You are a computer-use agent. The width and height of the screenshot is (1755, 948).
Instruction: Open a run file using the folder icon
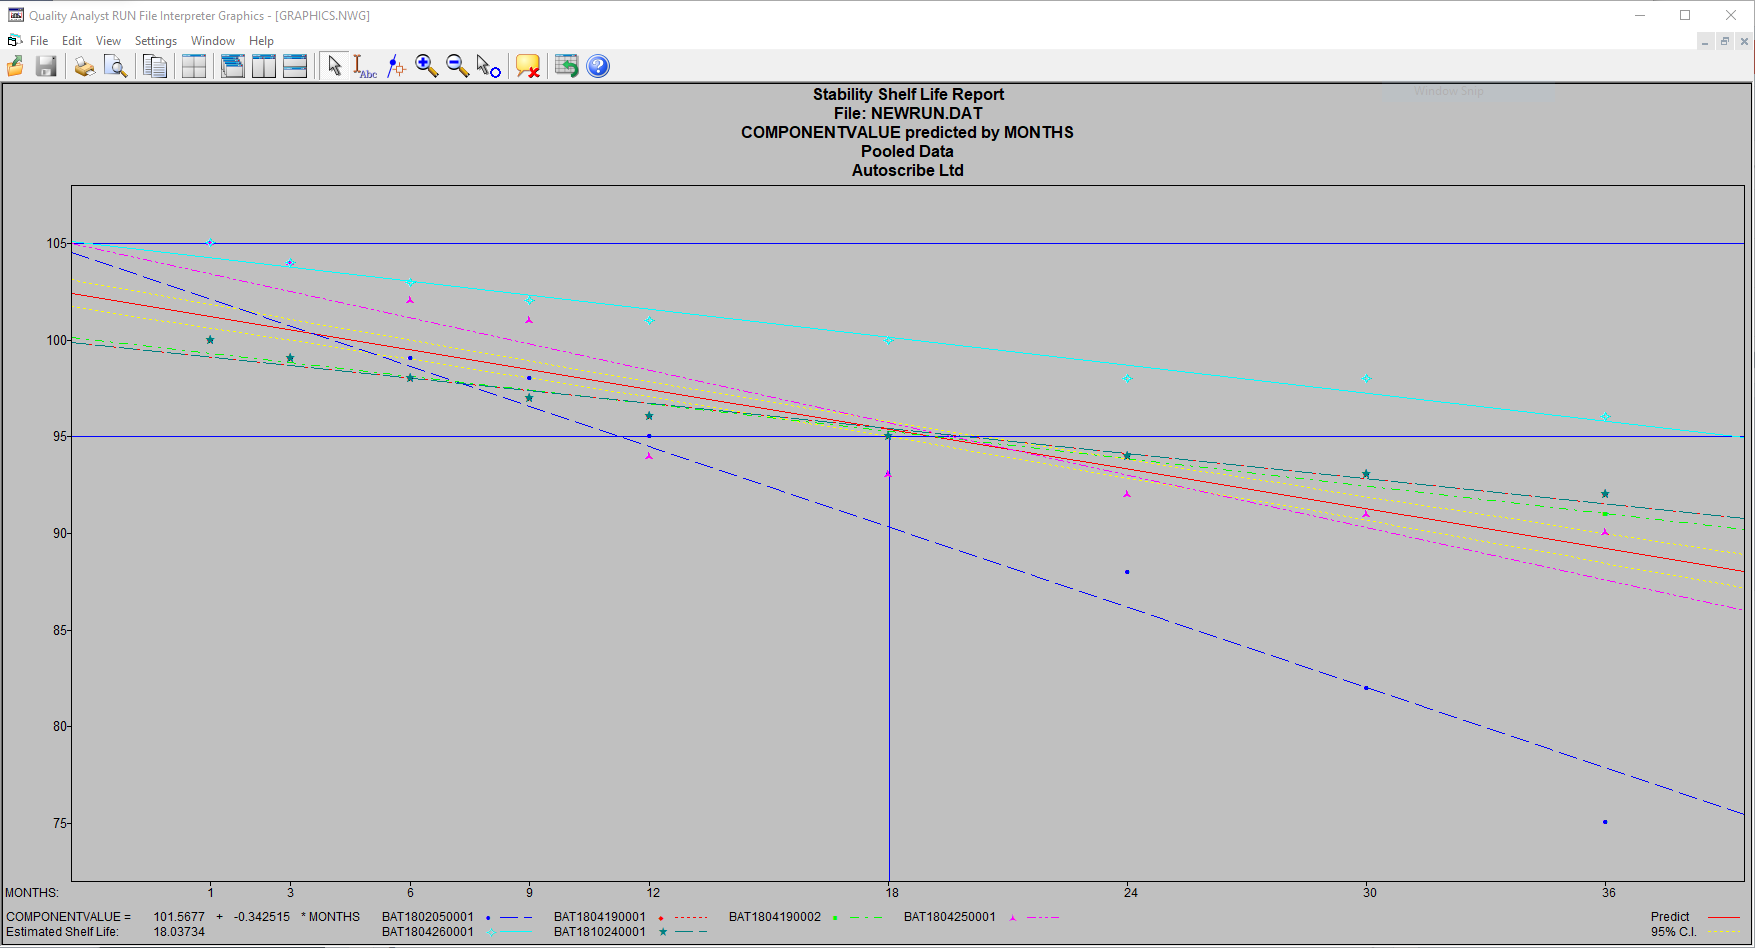point(15,66)
